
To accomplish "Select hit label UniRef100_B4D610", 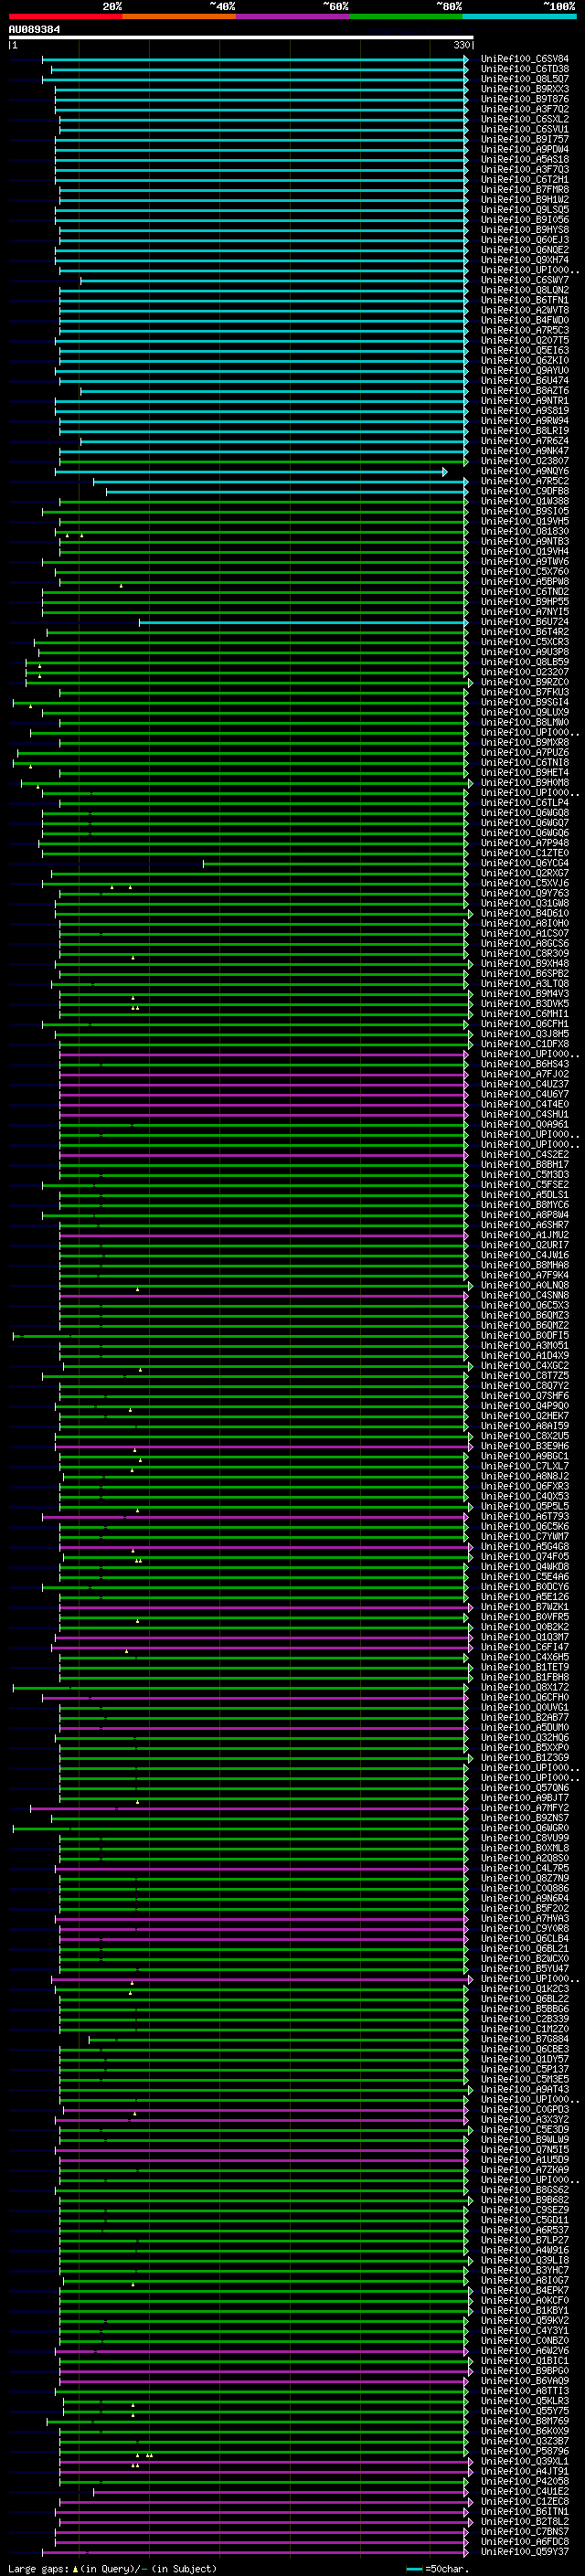I will pyautogui.click(x=525, y=913).
